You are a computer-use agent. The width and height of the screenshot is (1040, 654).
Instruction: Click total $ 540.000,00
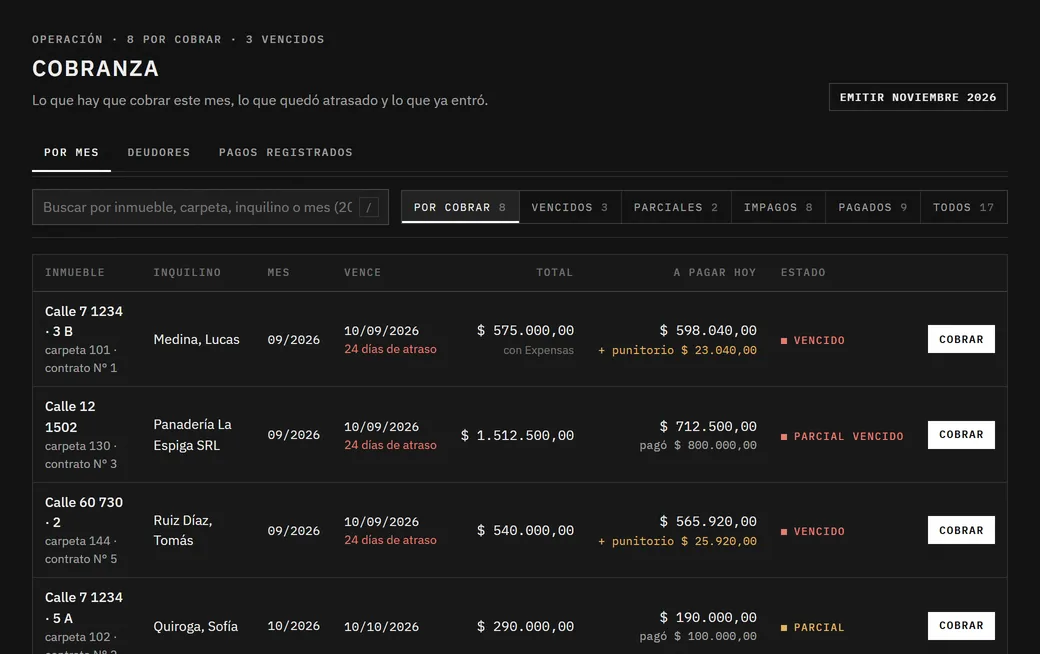525,531
